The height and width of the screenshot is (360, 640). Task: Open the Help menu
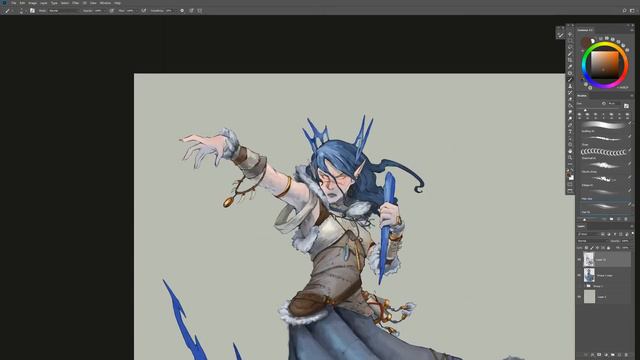click(118, 3)
